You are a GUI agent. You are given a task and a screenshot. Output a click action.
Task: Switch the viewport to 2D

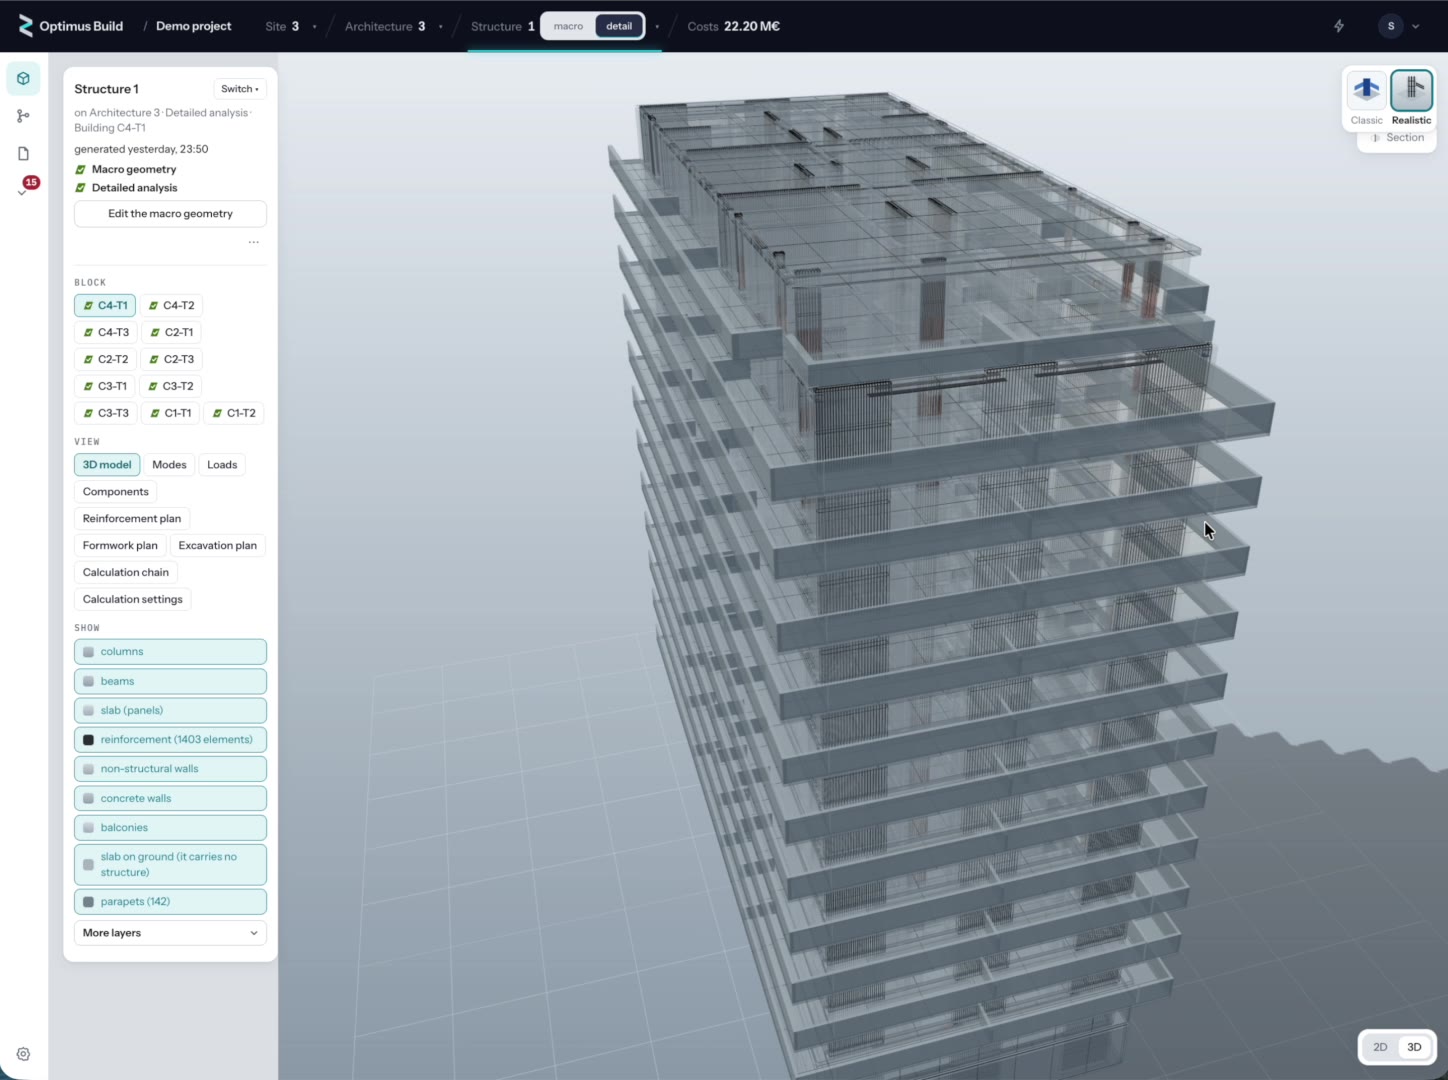click(1380, 1047)
